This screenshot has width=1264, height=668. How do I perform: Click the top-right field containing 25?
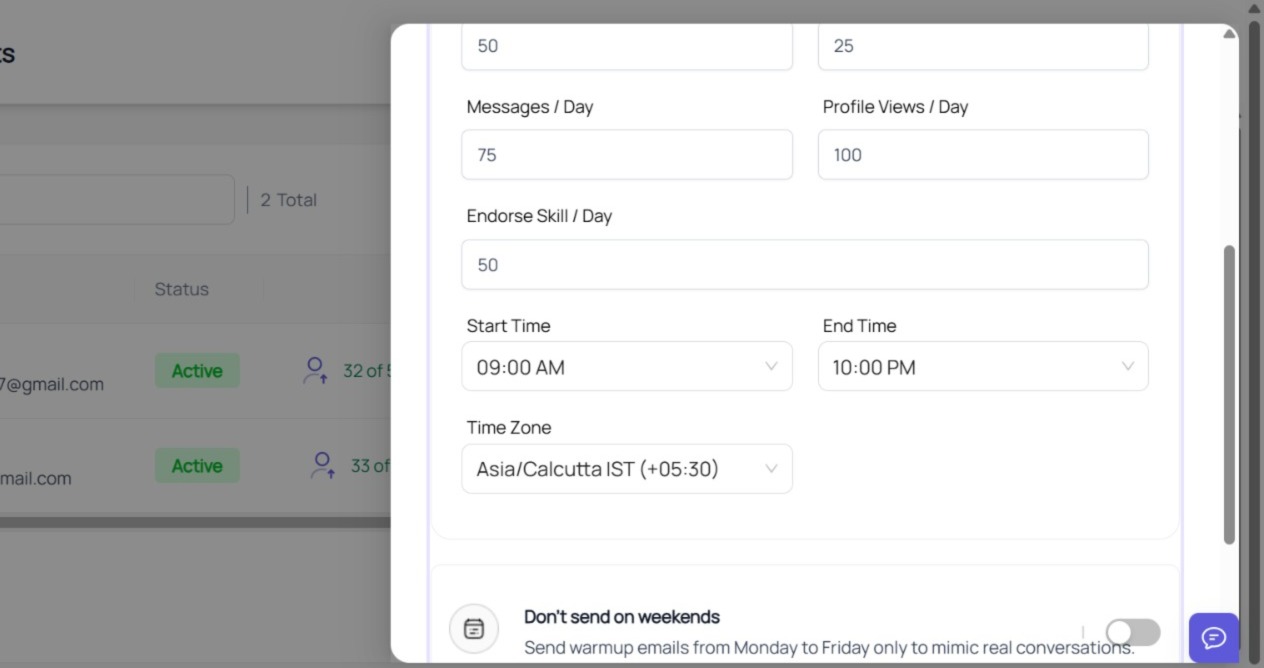coord(983,46)
